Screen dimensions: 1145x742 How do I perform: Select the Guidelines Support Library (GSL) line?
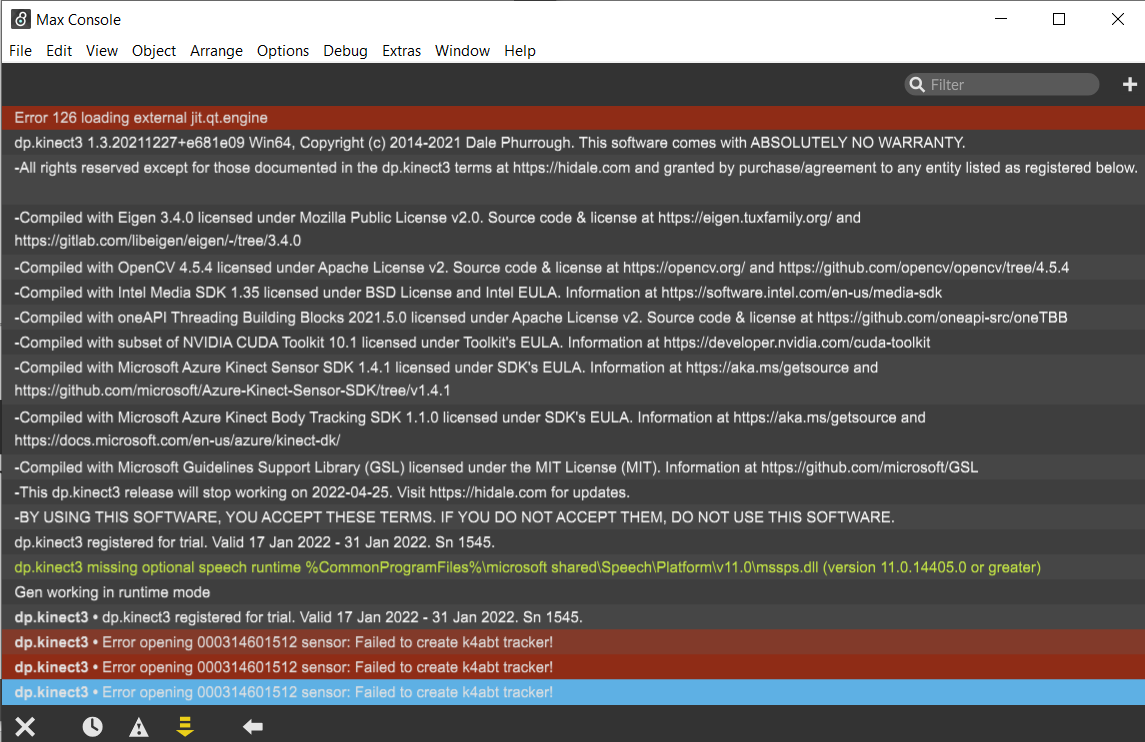pyautogui.click(x=573, y=467)
